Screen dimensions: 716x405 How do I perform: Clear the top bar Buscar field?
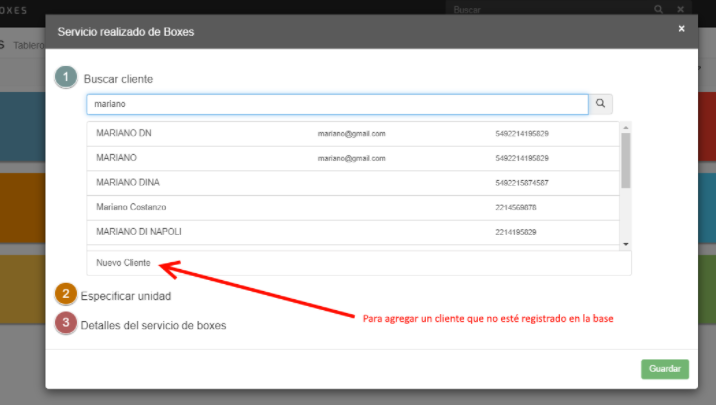(680, 9)
